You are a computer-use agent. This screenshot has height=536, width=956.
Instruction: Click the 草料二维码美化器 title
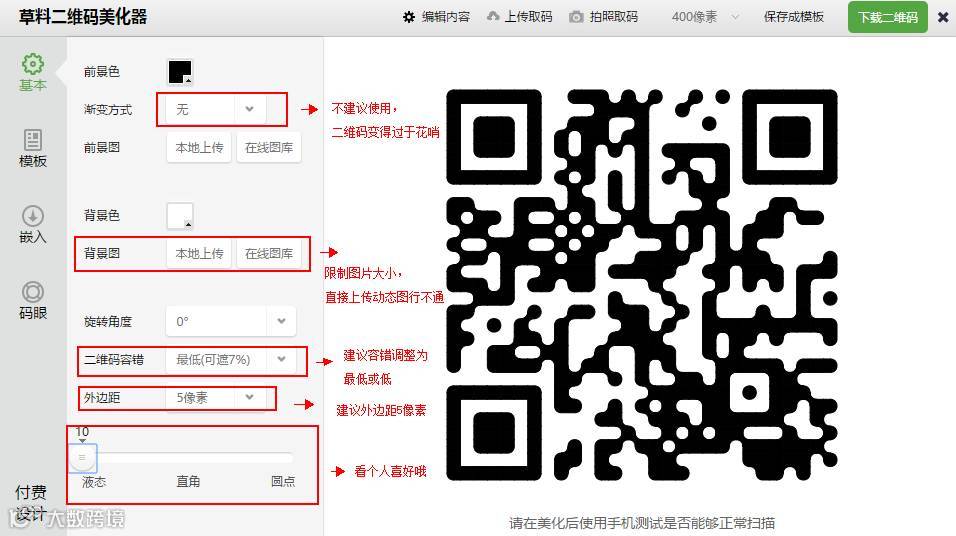coord(84,17)
